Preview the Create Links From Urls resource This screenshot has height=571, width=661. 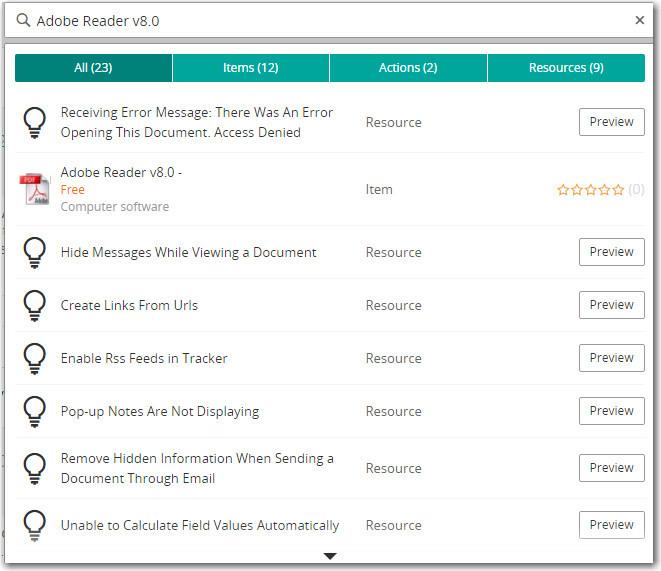point(612,305)
